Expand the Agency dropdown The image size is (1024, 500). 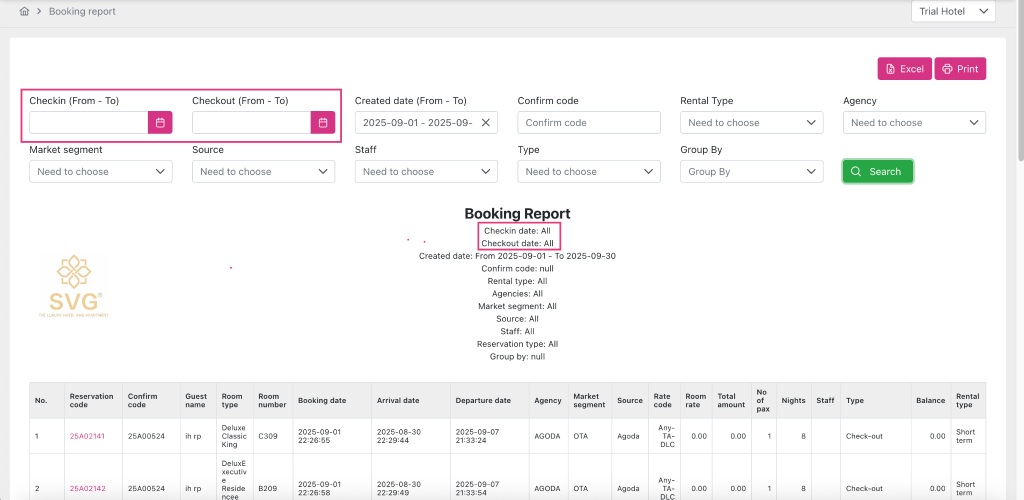[x=914, y=122]
